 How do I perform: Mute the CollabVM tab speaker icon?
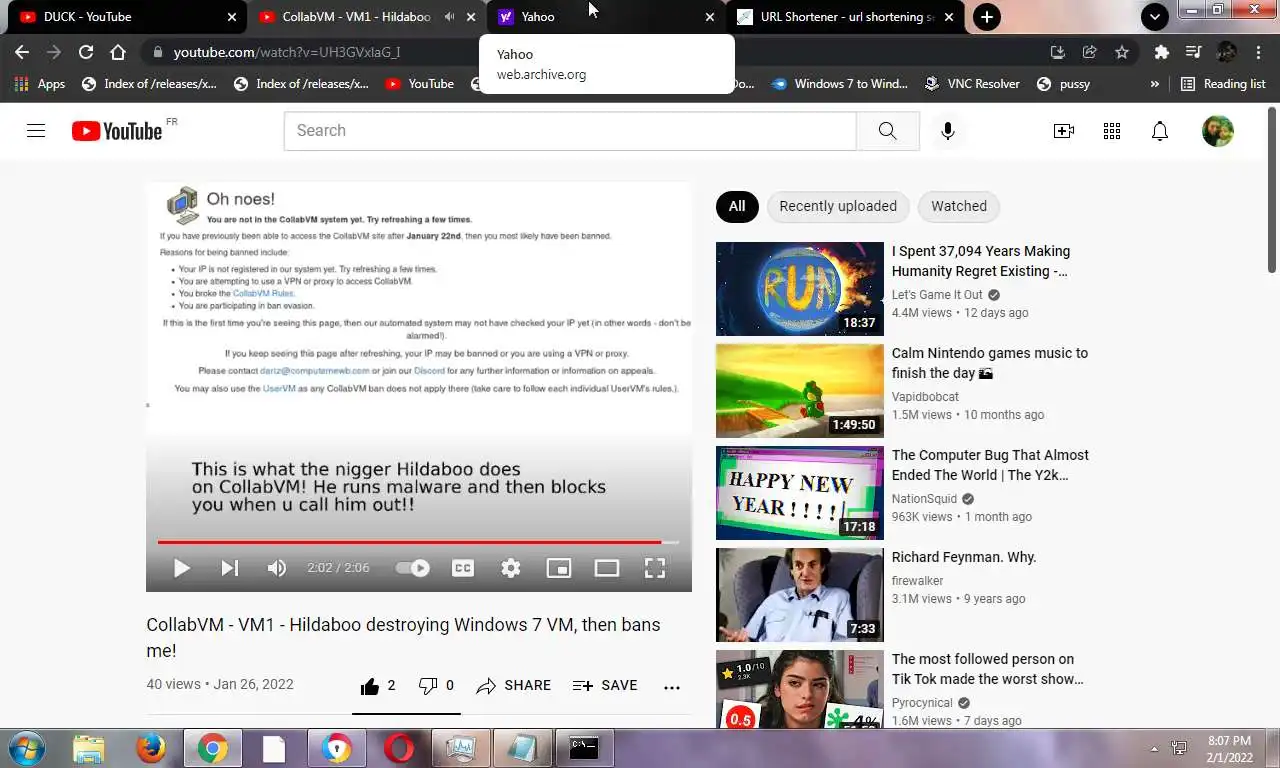pyautogui.click(x=449, y=17)
